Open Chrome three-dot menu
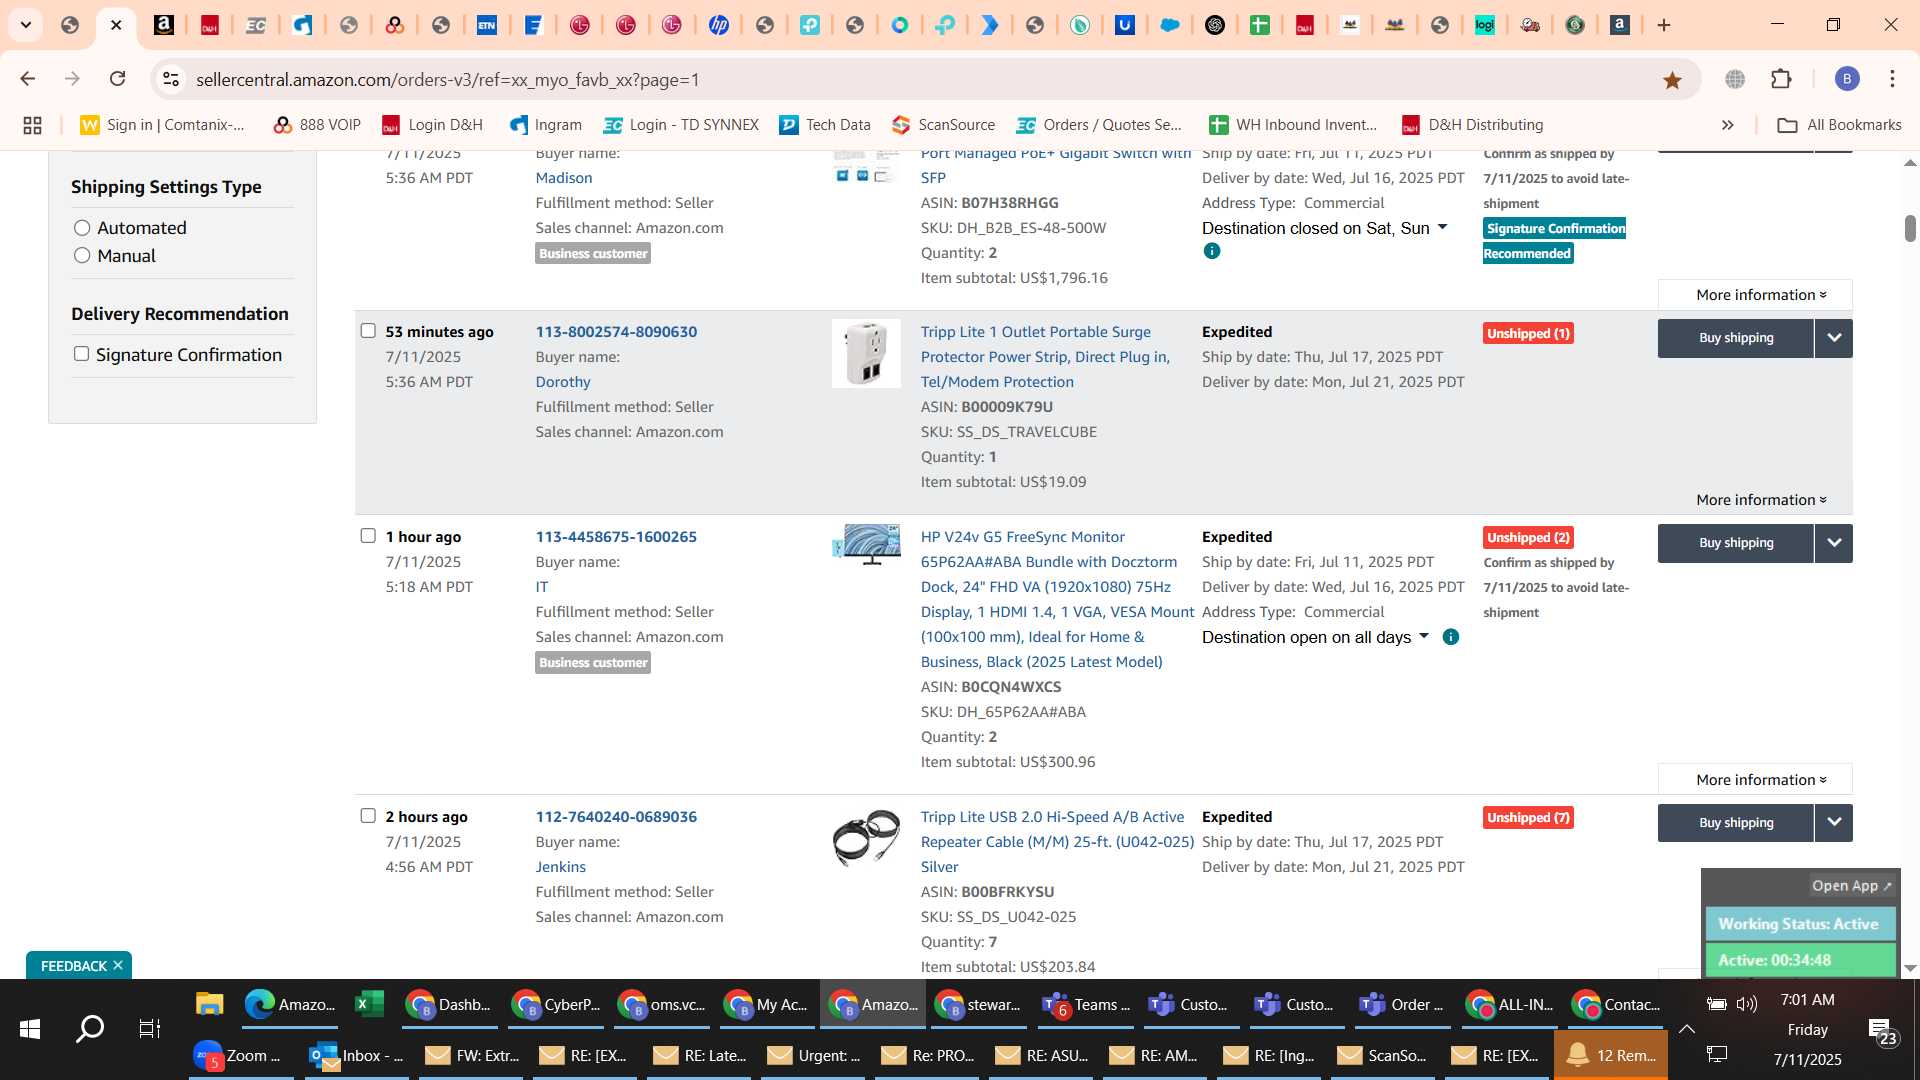1920x1080 pixels. [1892, 79]
